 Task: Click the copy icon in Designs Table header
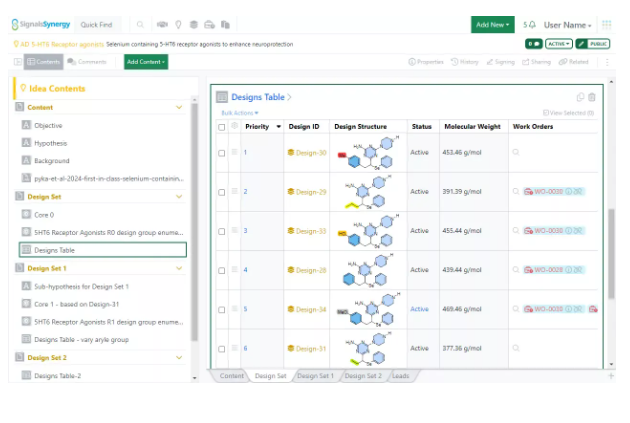pyautogui.click(x=580, y=97)
